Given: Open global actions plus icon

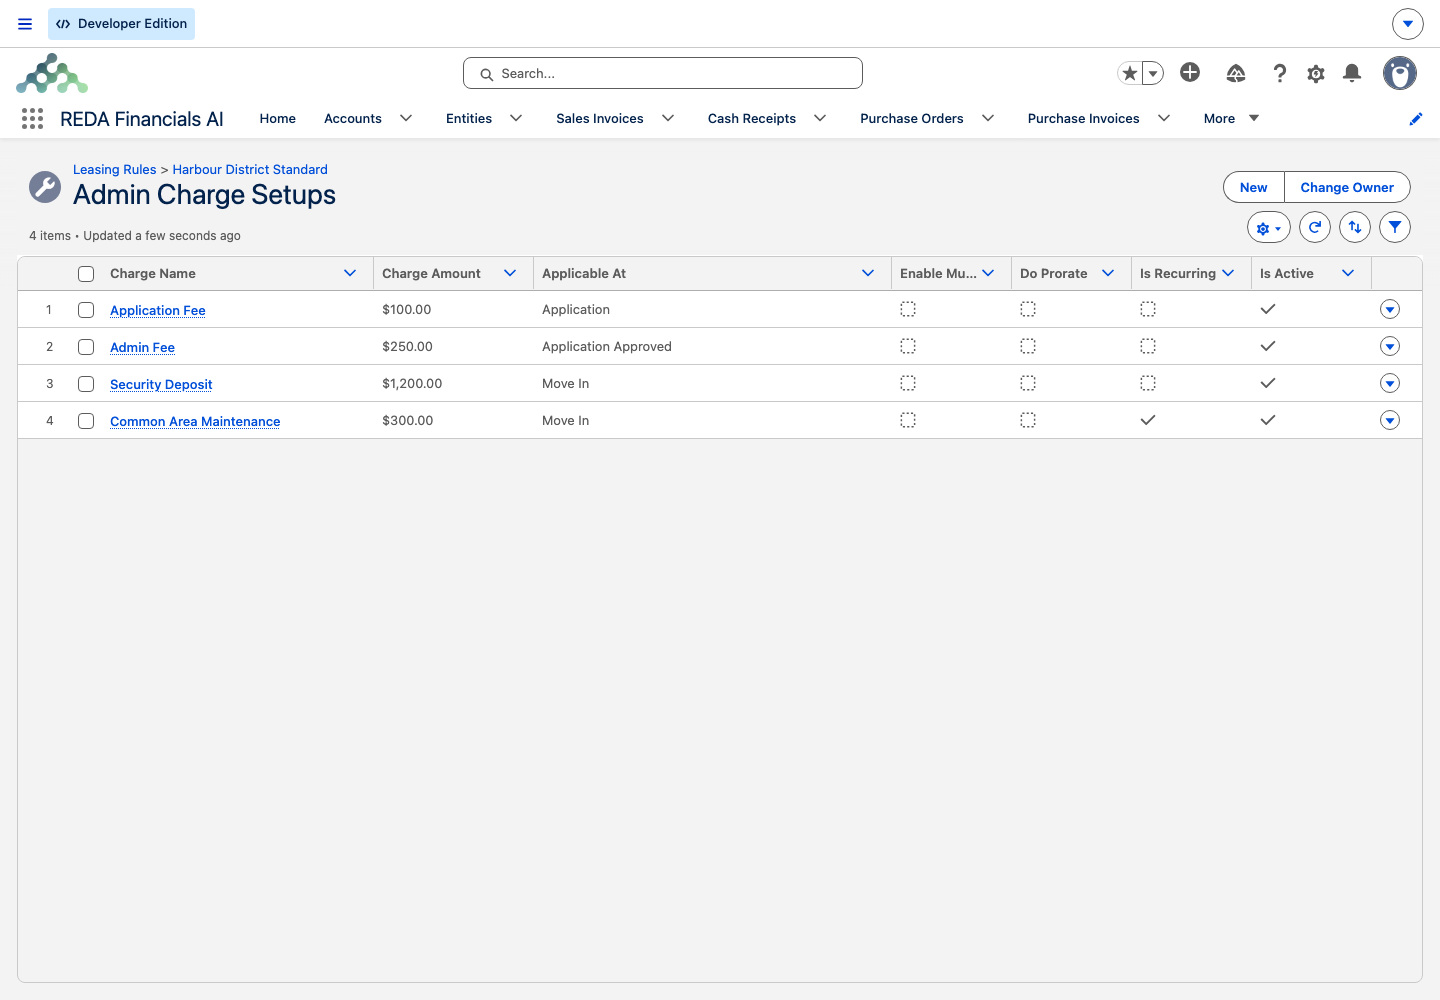Looking at the screenshot, I should (1190, 72).
